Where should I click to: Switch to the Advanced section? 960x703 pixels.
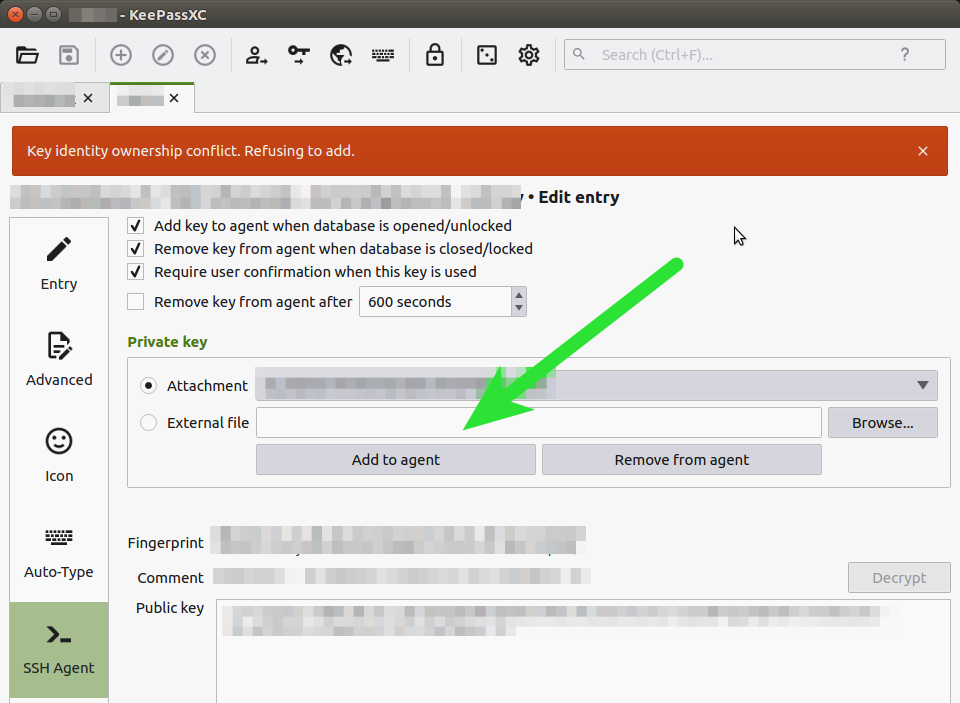coord(58,362)
